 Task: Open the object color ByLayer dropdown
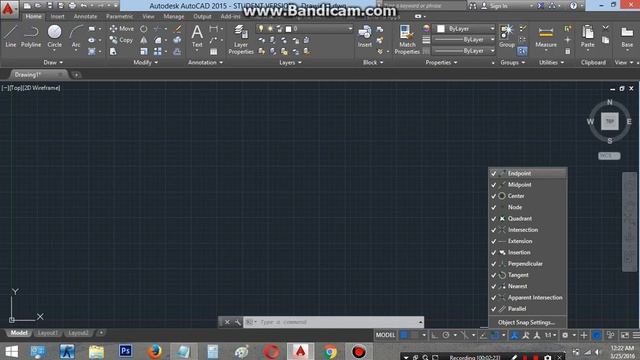pyautogui.click(x=465, y=29)
